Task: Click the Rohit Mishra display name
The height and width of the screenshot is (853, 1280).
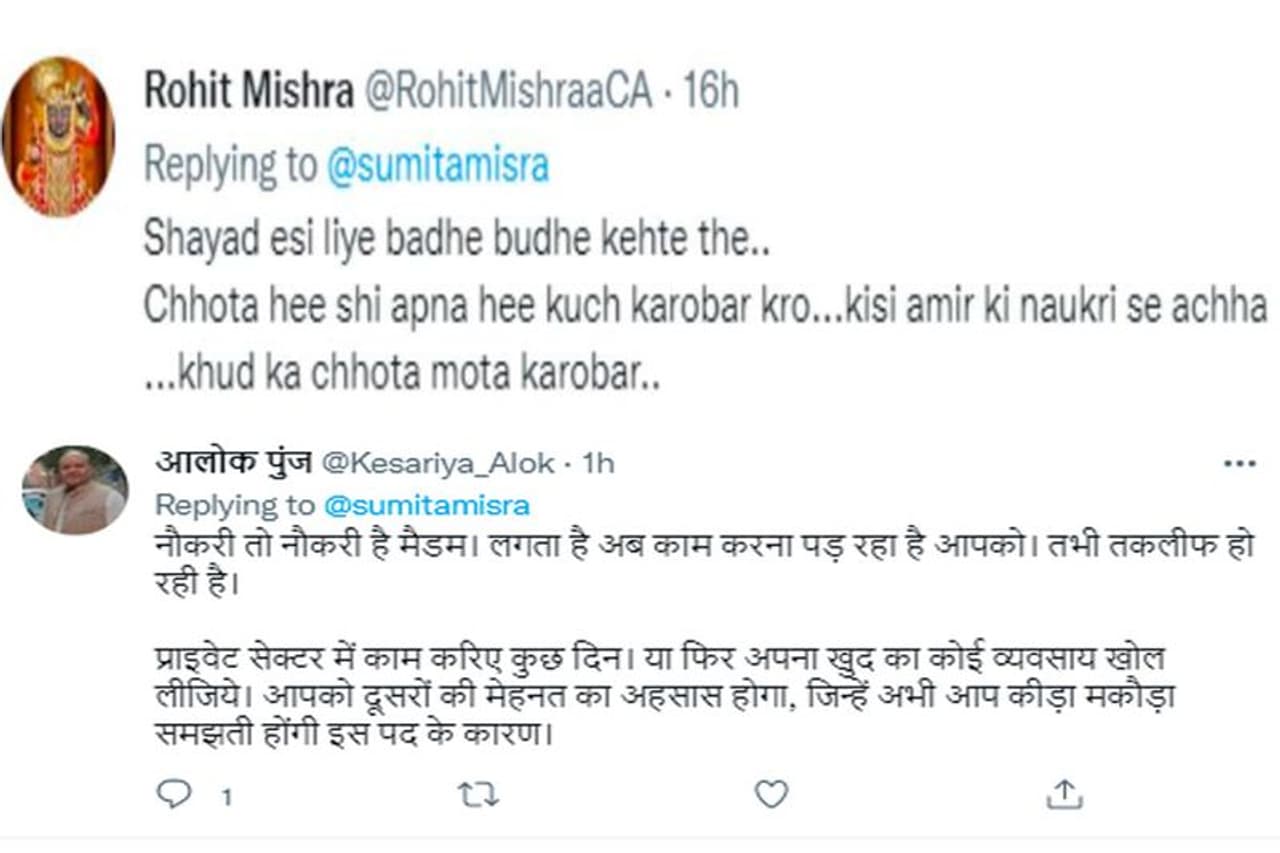Action: click(248, 91)
